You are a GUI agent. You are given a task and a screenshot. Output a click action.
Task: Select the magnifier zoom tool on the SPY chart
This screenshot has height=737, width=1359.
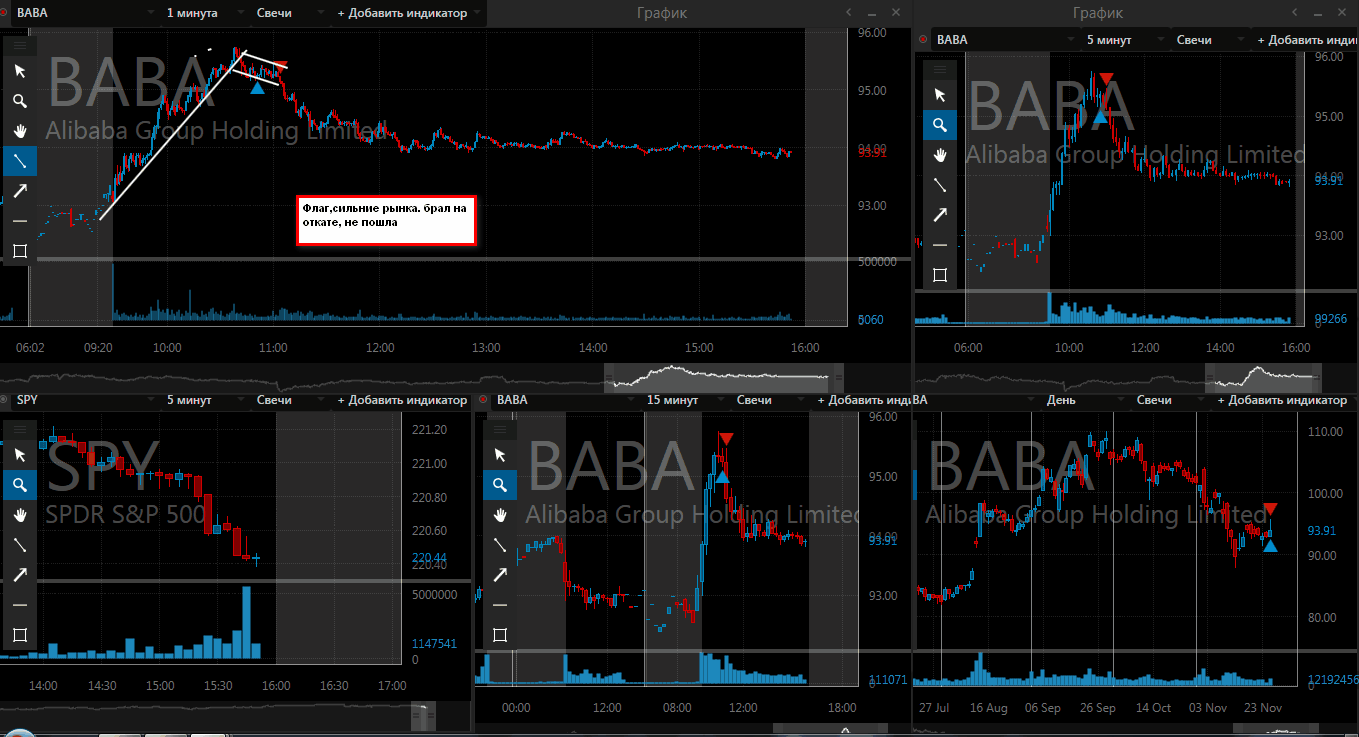click(x=19, y=485)
